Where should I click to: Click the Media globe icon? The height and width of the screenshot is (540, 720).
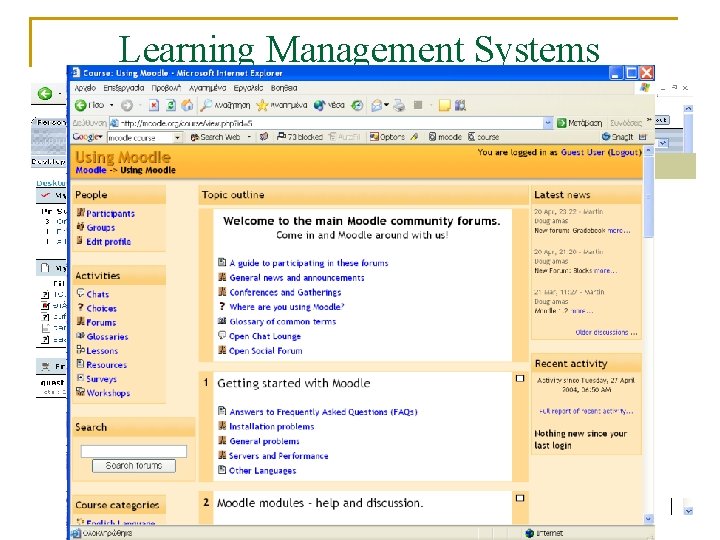319,106
